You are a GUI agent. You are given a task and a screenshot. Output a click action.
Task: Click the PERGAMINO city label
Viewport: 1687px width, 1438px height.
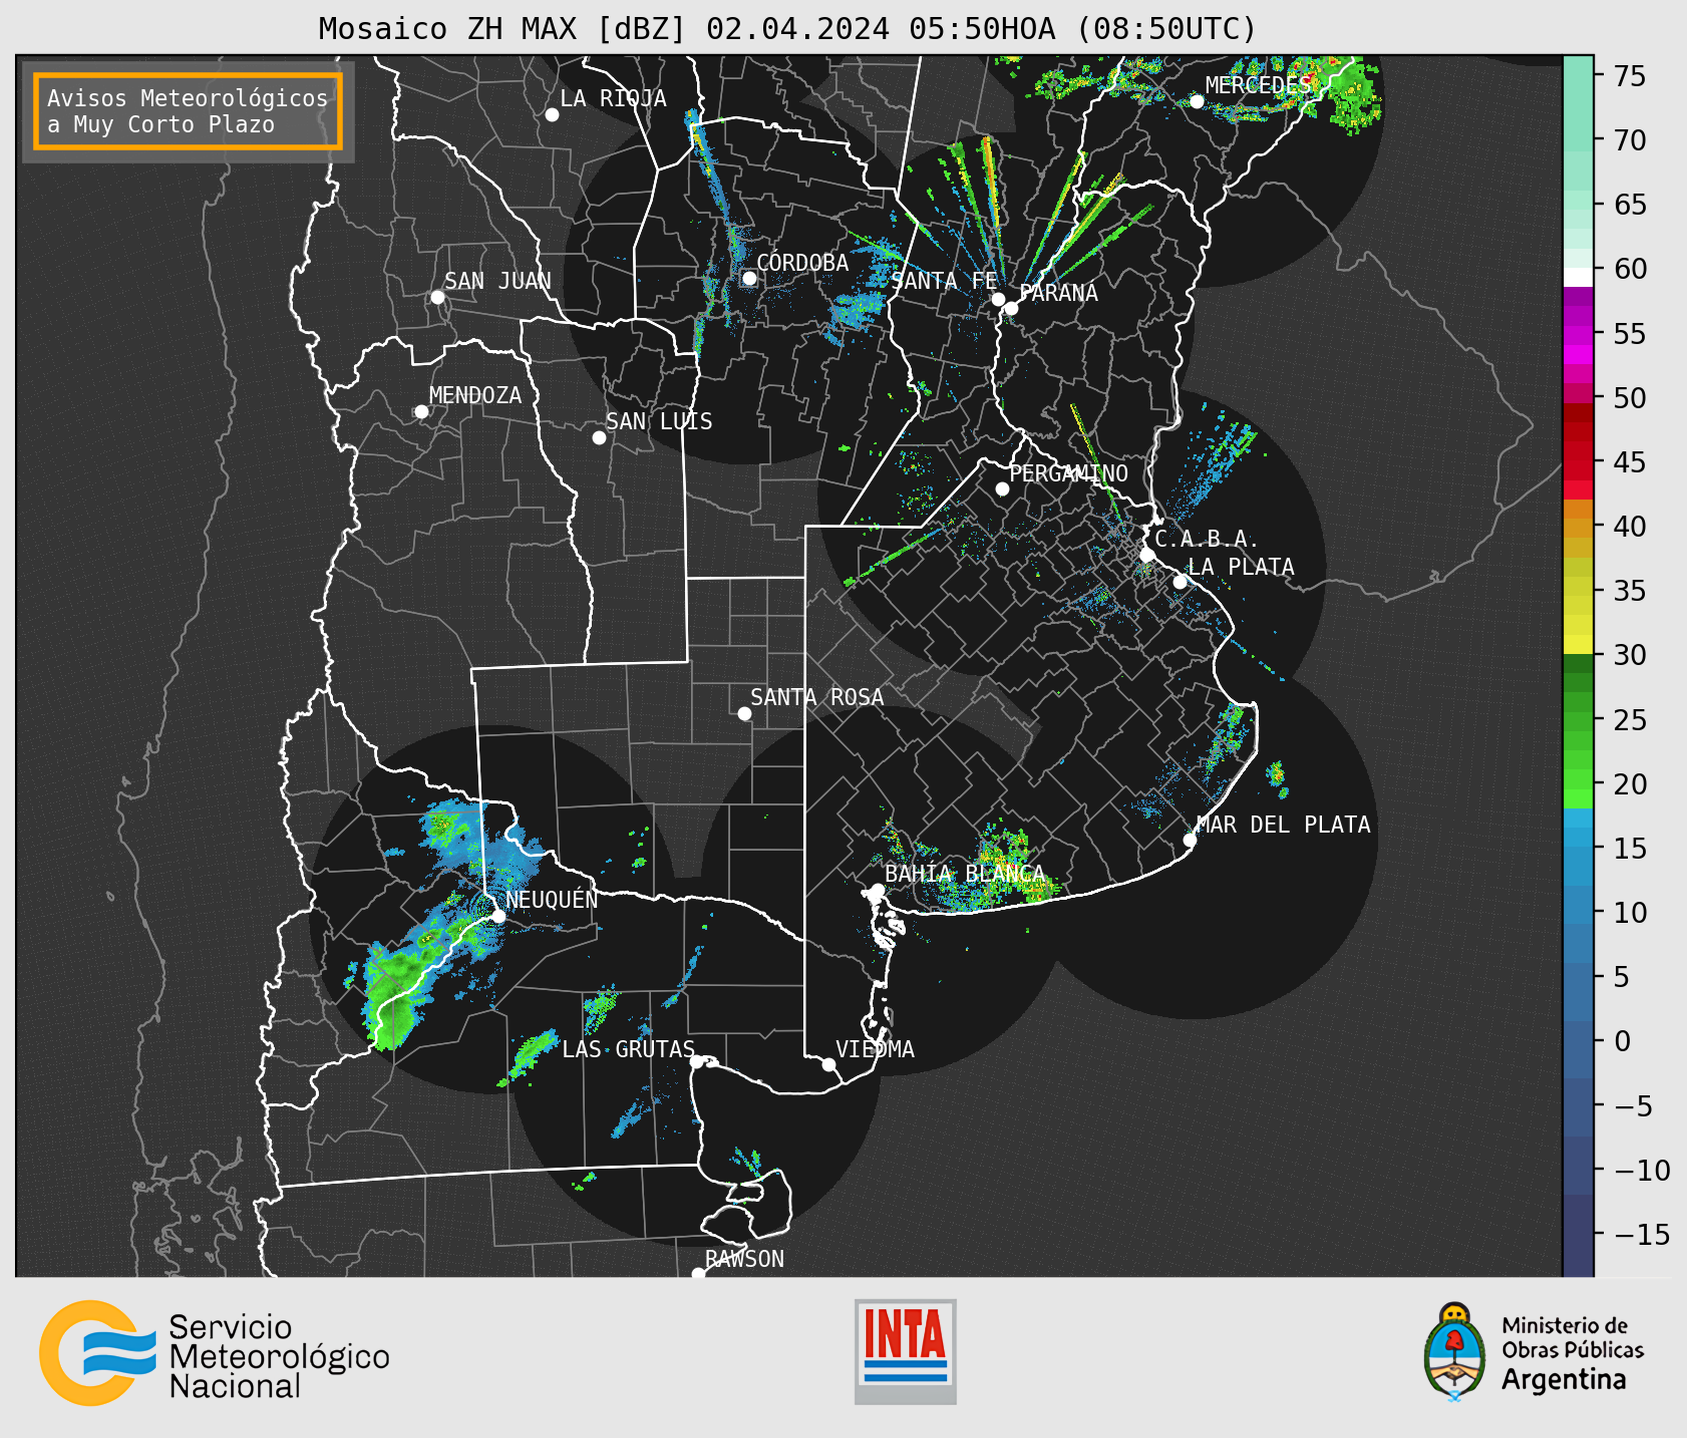pos(1068,474)
